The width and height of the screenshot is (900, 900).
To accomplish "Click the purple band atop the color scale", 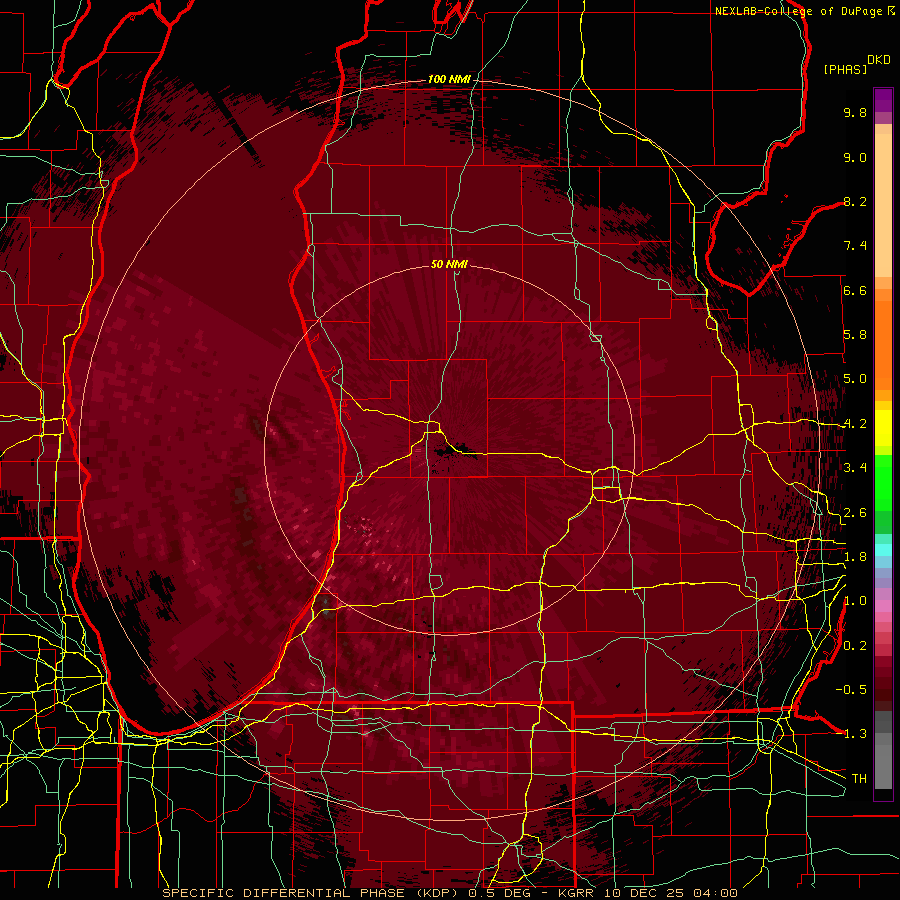I will [883, 101].
